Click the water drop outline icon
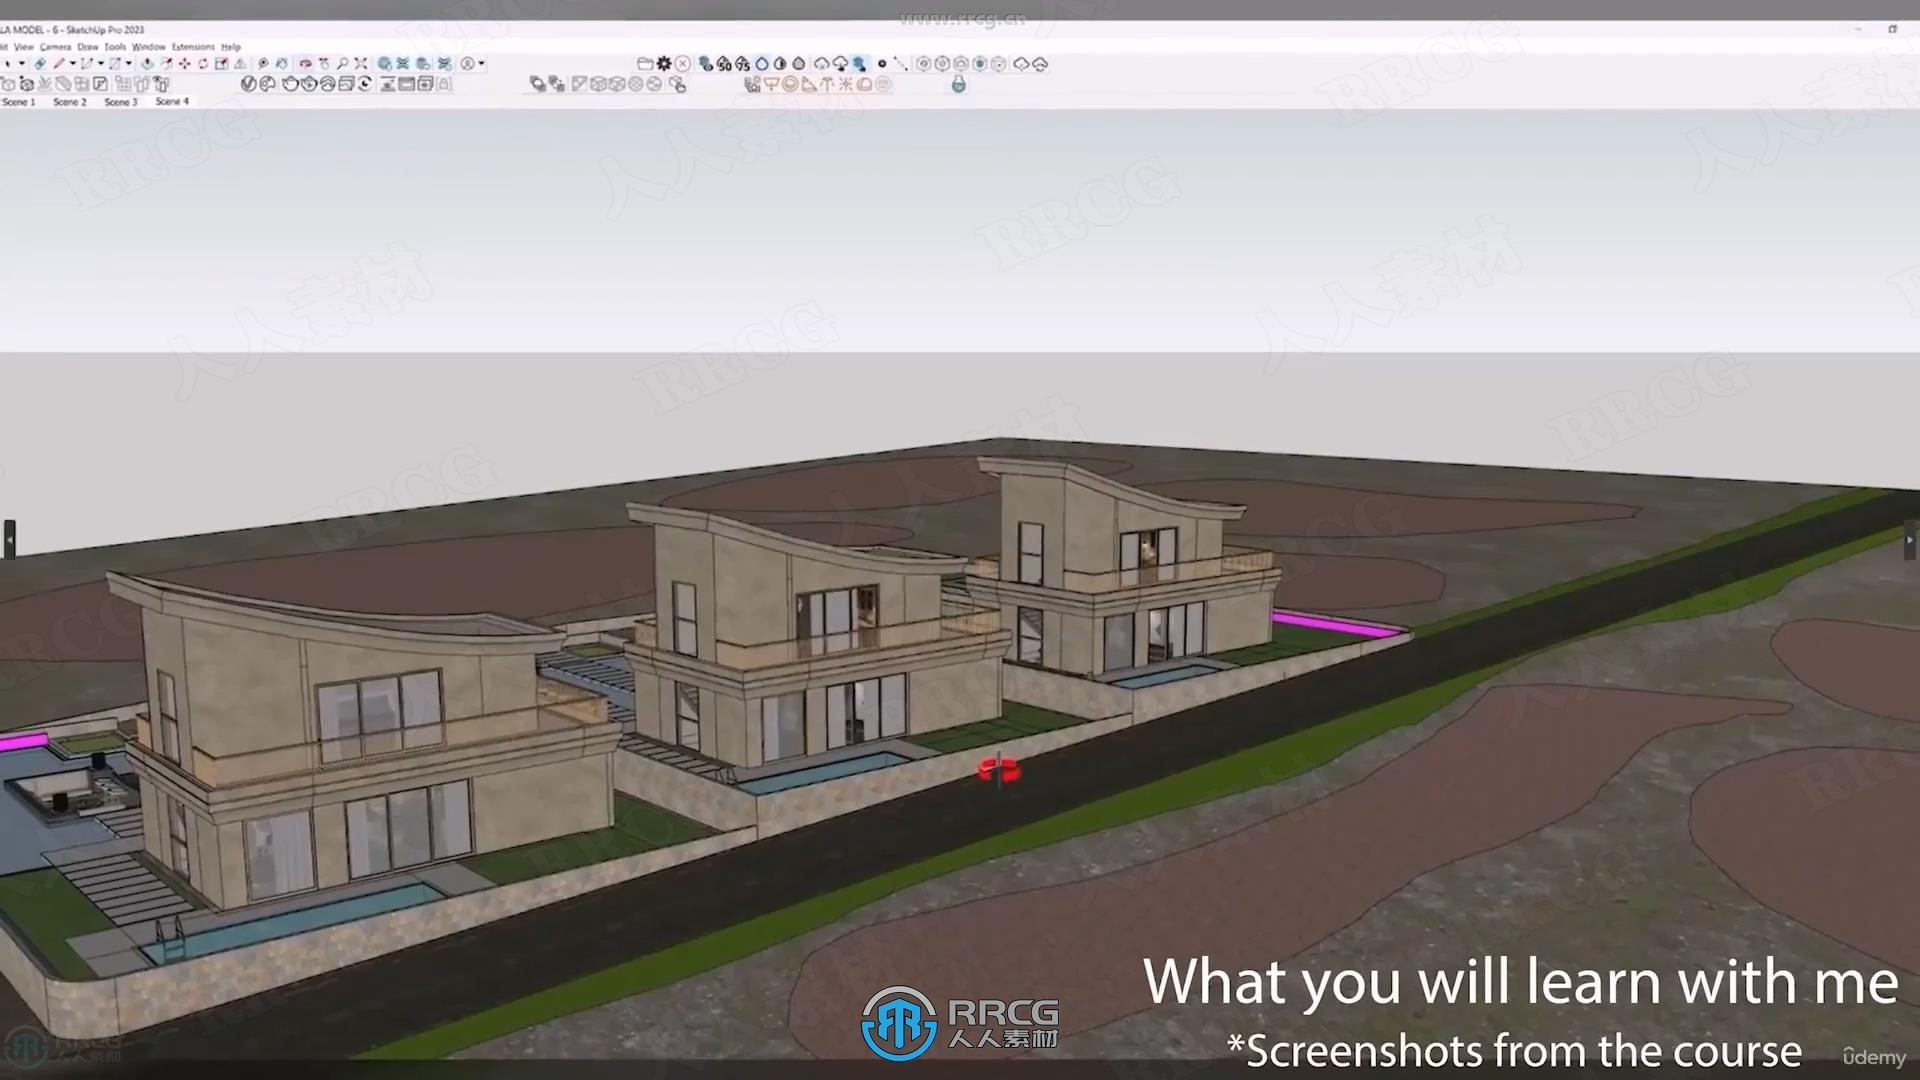1920x1080 pixels. 762,63
